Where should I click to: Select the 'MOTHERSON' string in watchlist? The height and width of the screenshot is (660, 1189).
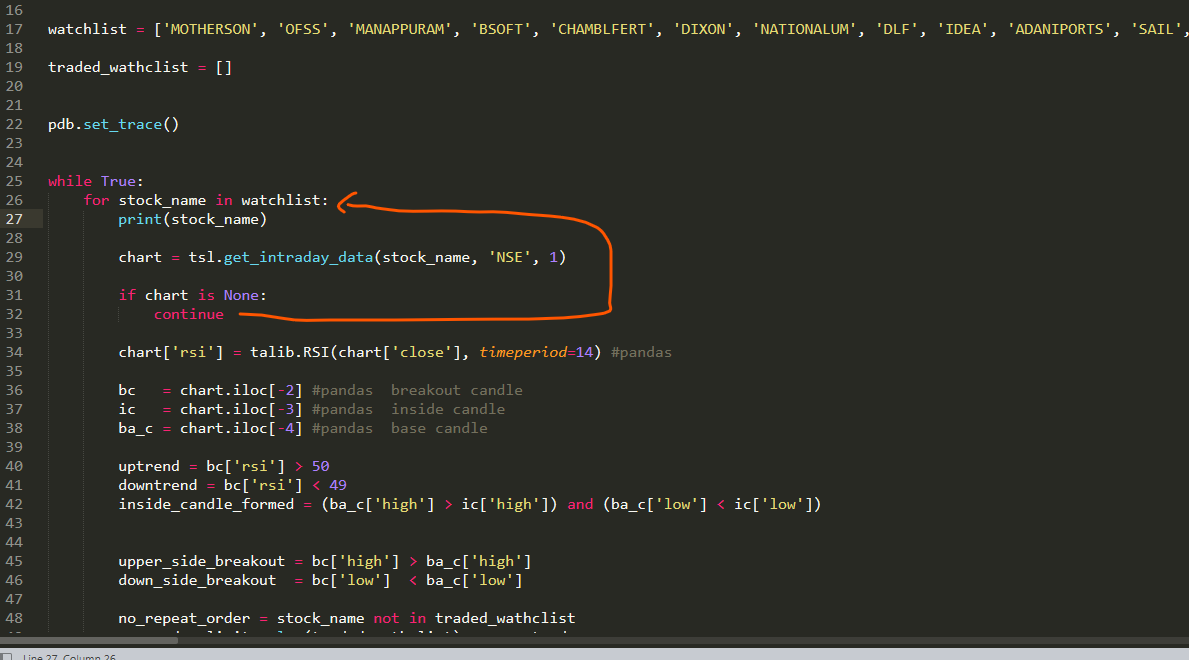210,30
